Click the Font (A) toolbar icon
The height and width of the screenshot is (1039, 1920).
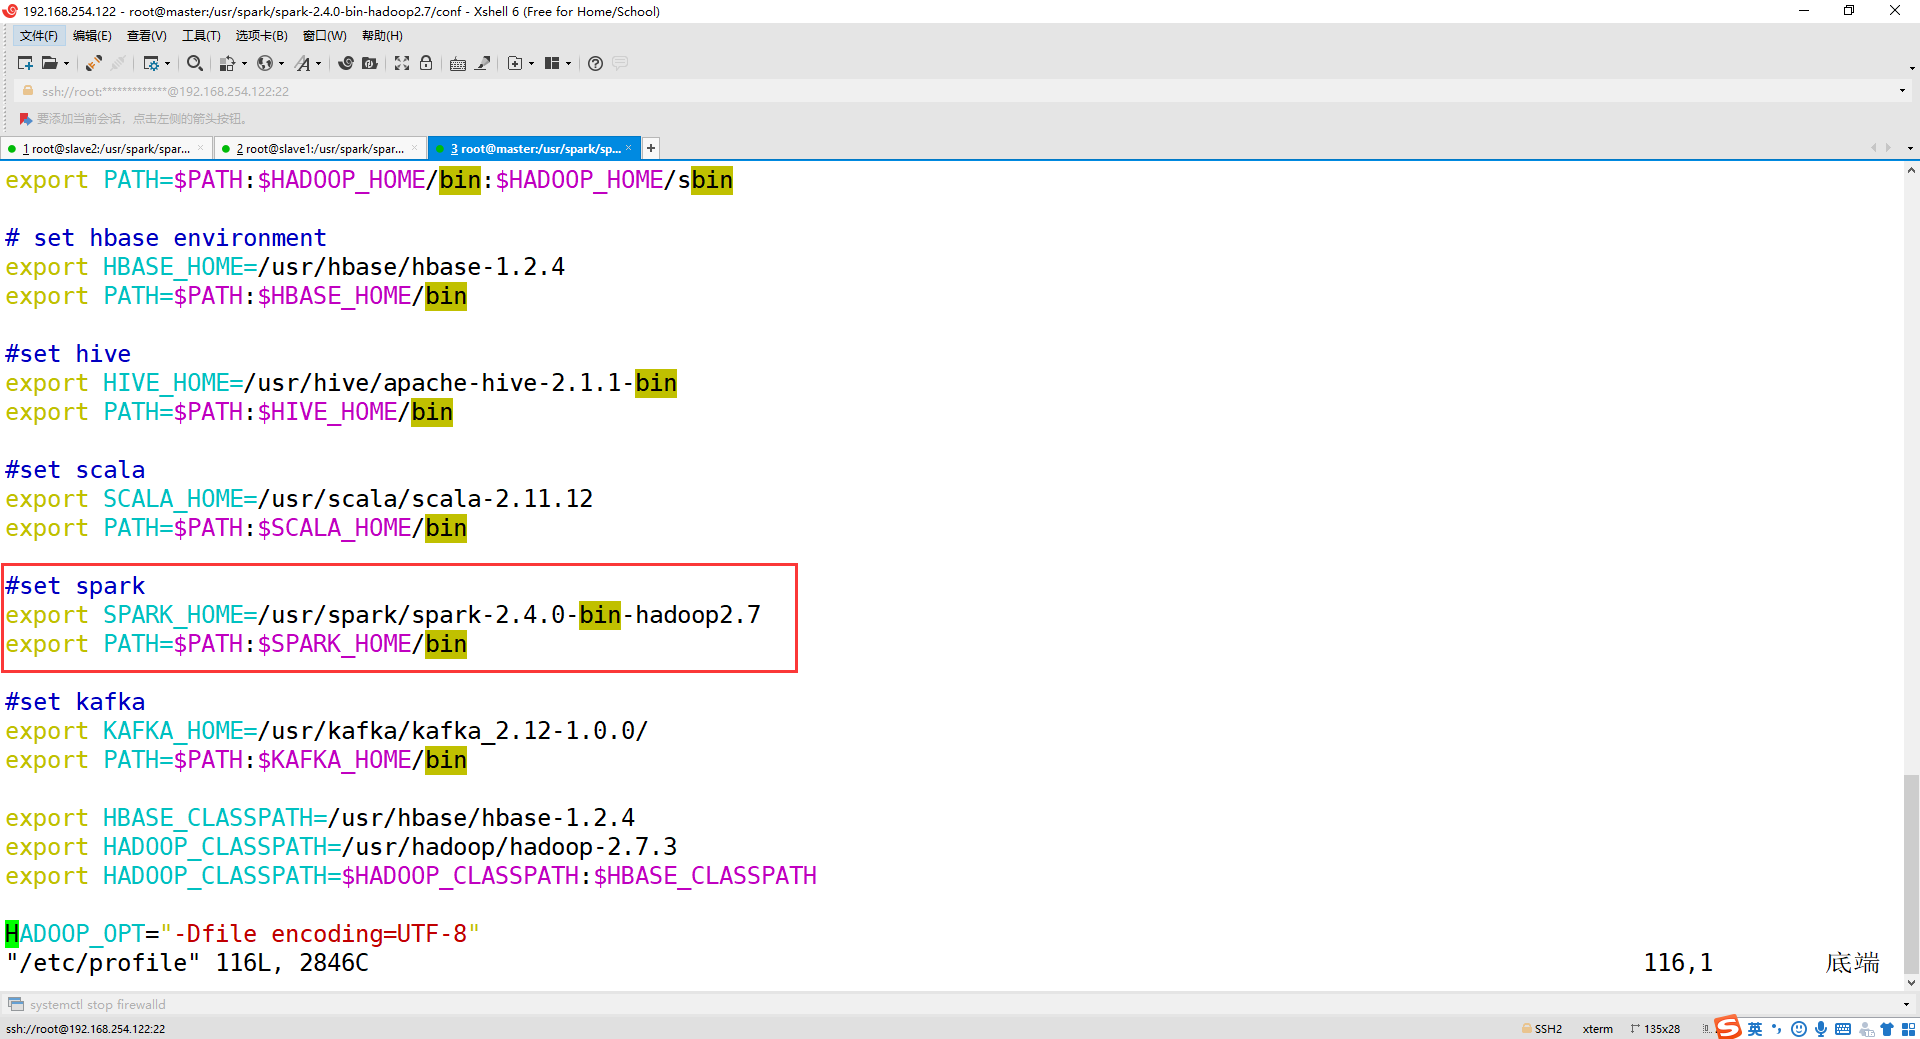(x=303, y=63)
